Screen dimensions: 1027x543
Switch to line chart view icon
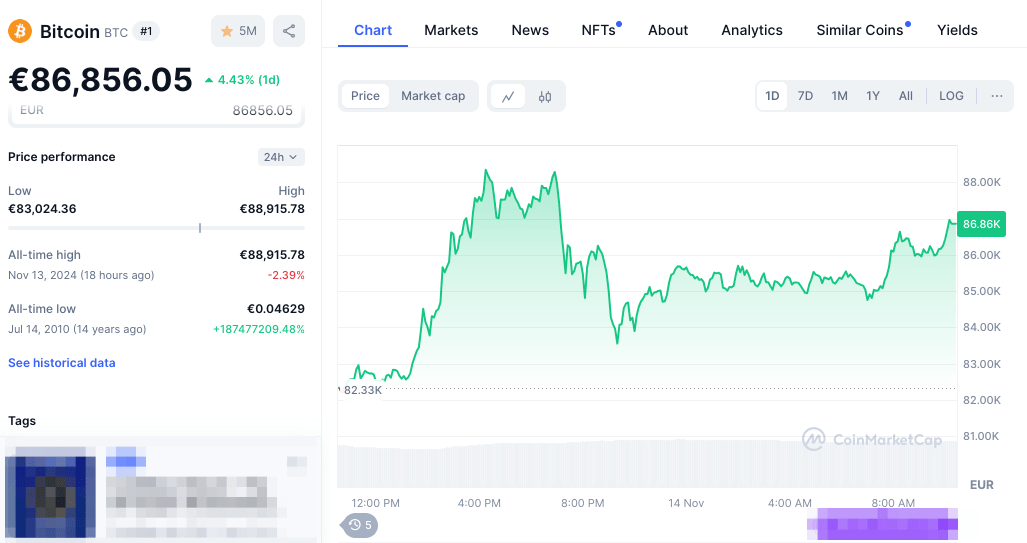[x=508, y=96]
